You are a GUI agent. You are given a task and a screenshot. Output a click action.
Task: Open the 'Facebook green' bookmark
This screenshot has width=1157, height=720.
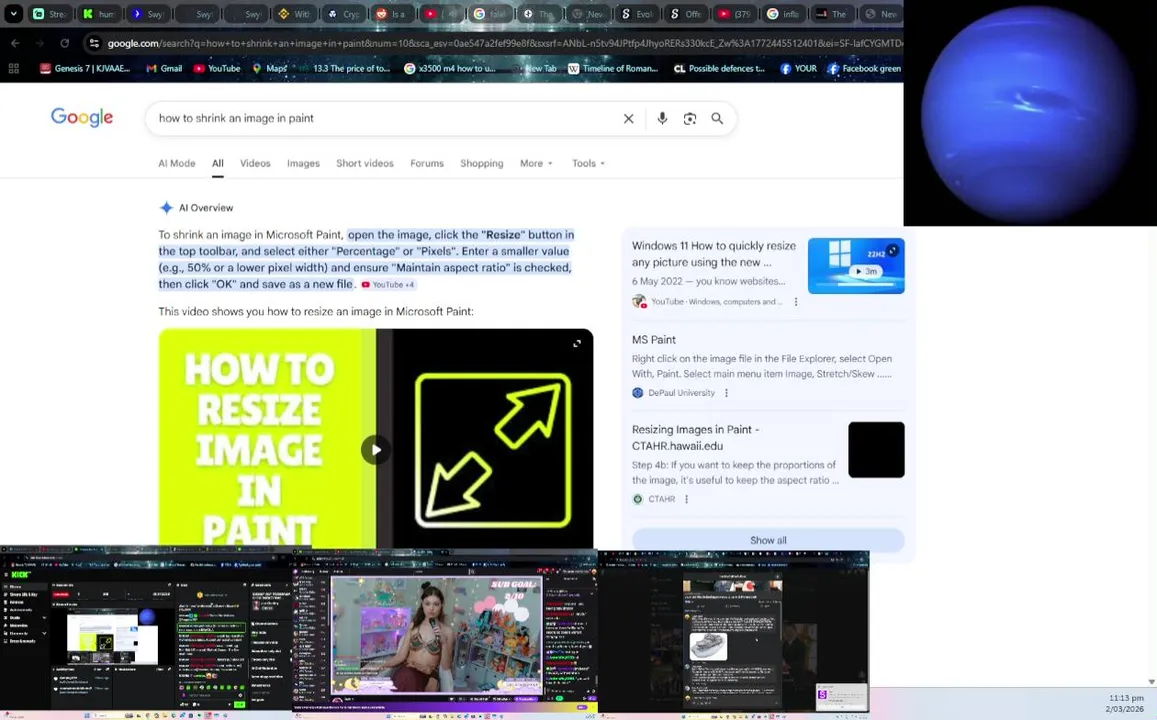point(864,68)
